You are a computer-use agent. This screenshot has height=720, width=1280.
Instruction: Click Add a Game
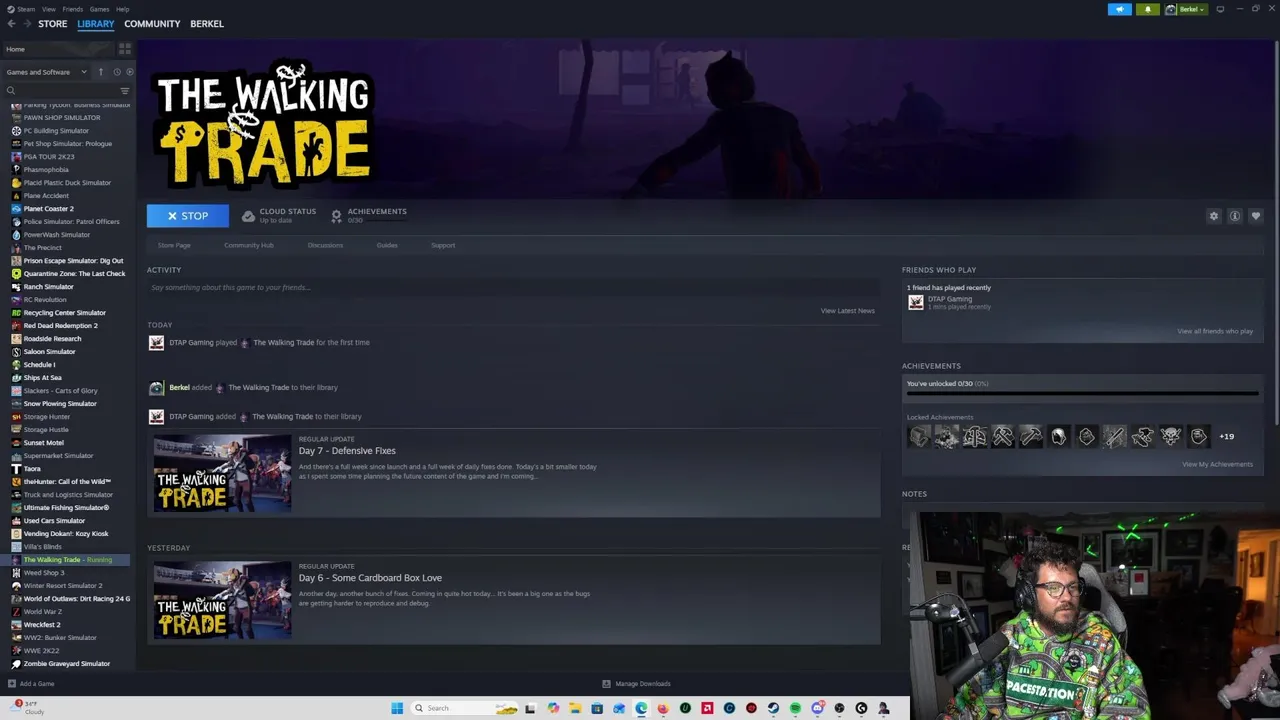[x=31, y=684]
